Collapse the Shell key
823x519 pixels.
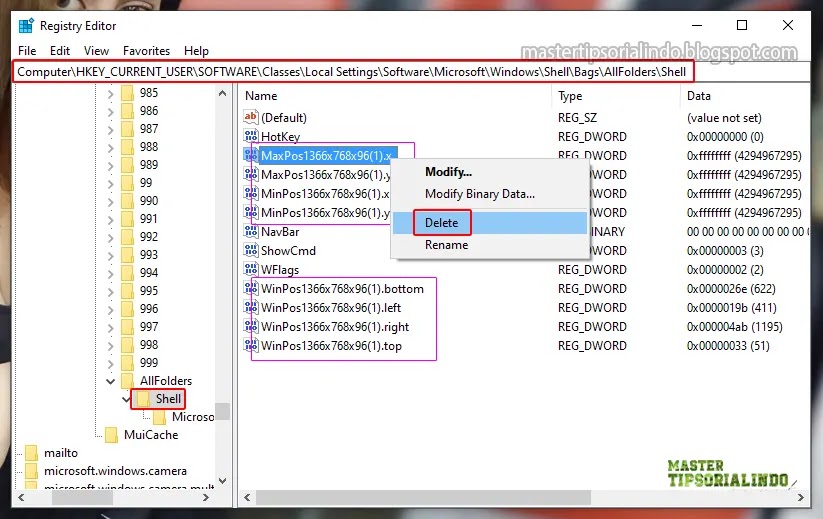coord(126,399)
